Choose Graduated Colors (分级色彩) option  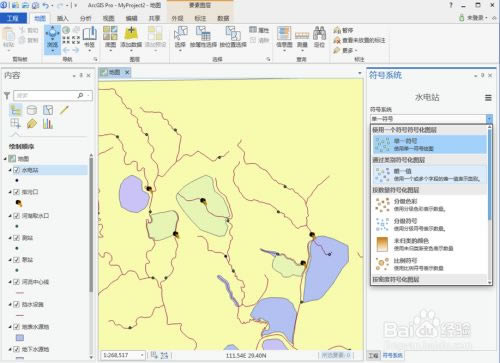pos(430,205)
